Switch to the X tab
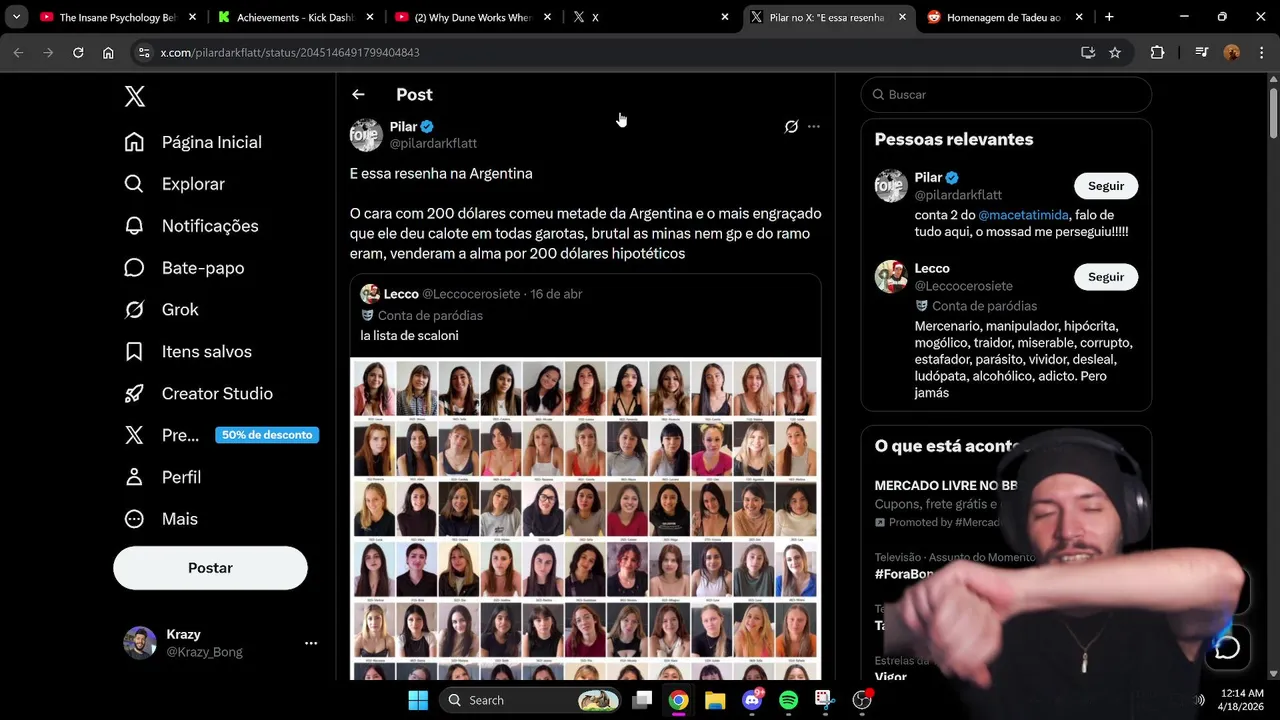Image resolution: width=1280 pixels, height=720 pixels. point(652,17)
